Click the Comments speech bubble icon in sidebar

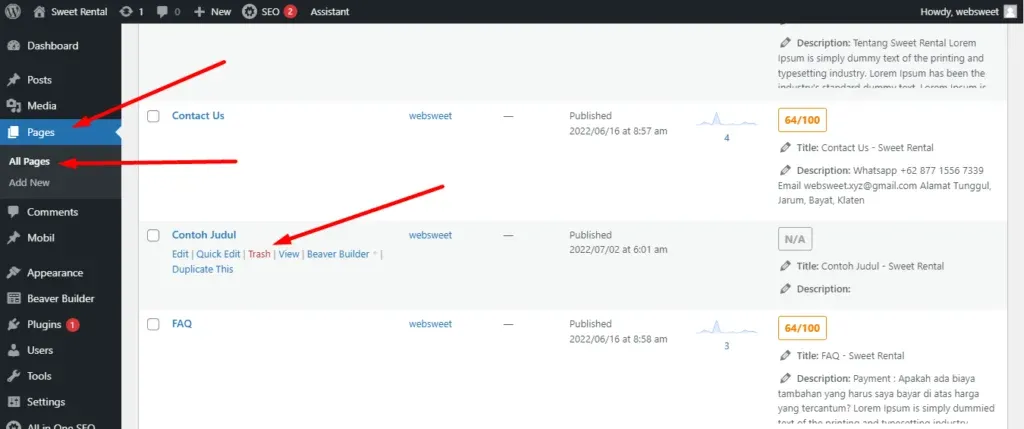(x=13, y=212)
